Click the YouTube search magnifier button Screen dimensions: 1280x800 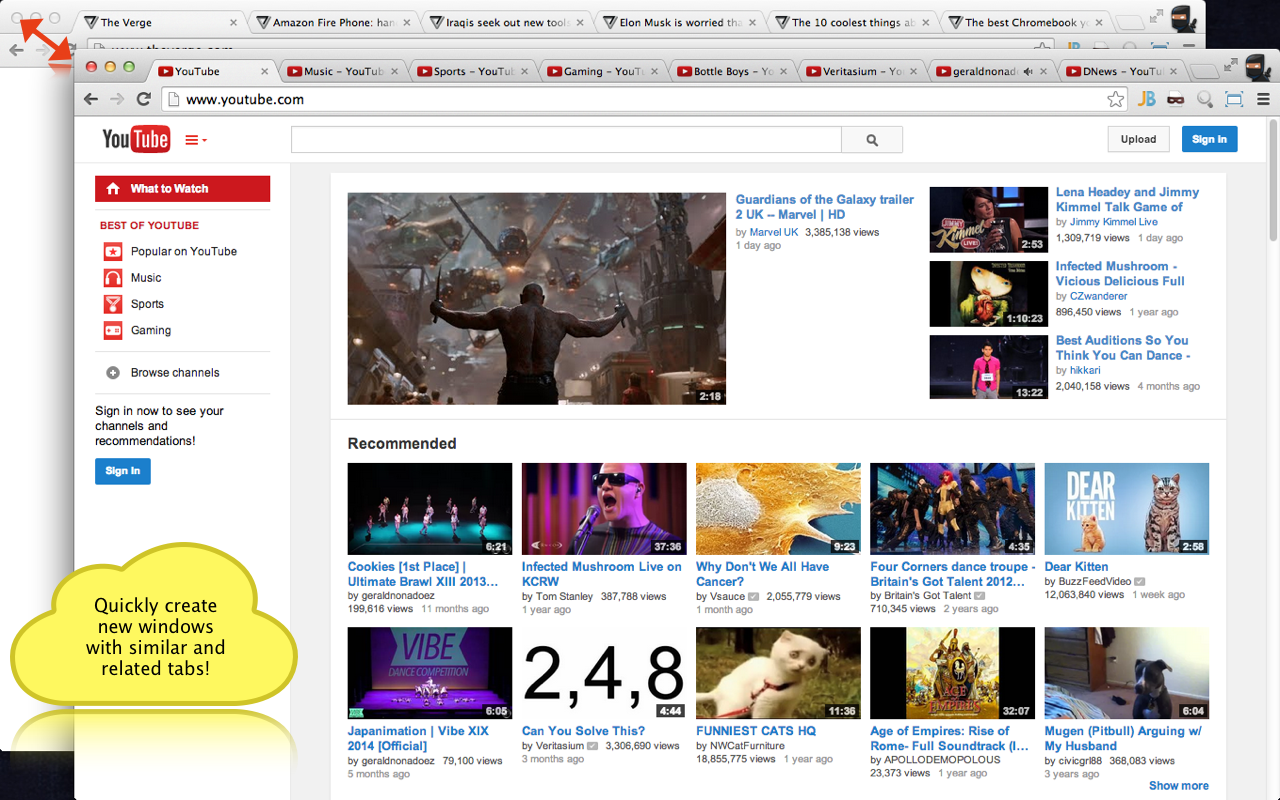(872, 140)
